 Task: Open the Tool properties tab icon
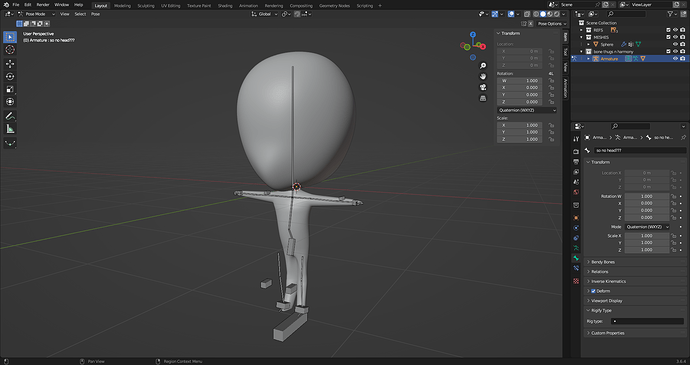pyautogui.click(x=576, y=139)
